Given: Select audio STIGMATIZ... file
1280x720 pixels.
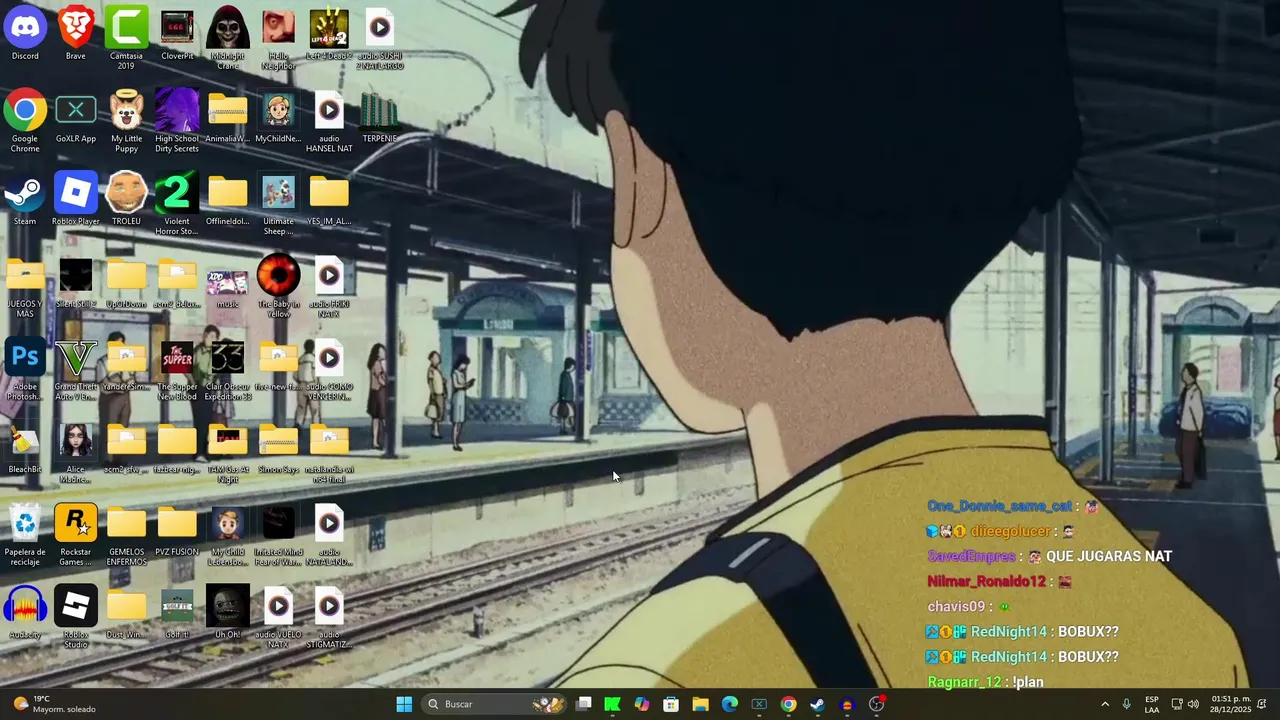Looking at the screenshot, I should click(x=329, y=617).
